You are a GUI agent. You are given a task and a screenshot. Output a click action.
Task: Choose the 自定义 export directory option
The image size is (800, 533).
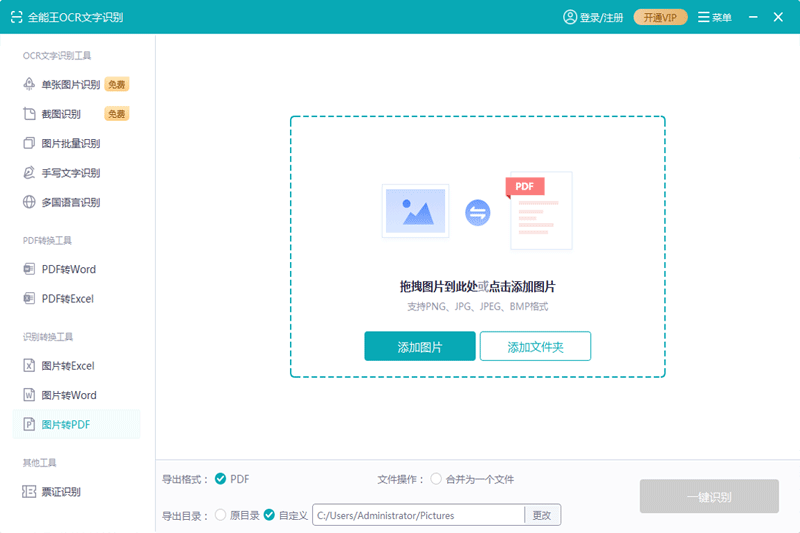tap(269, 515)
